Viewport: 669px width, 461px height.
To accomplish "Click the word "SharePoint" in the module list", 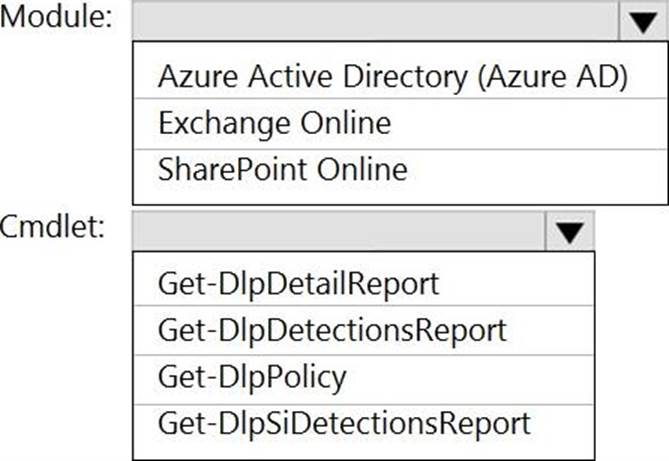I will pyautogui.click(x=231, y=169).
